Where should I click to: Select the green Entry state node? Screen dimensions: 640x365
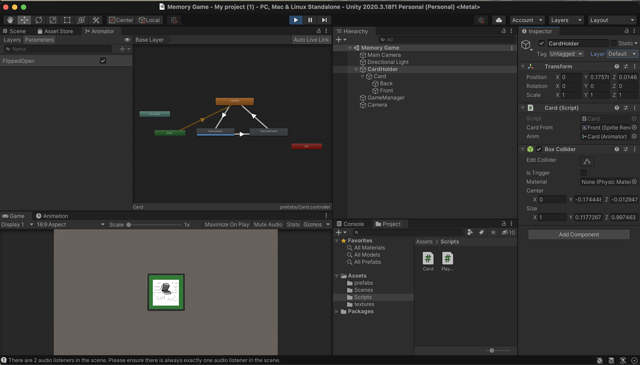(x=170, y=133)
